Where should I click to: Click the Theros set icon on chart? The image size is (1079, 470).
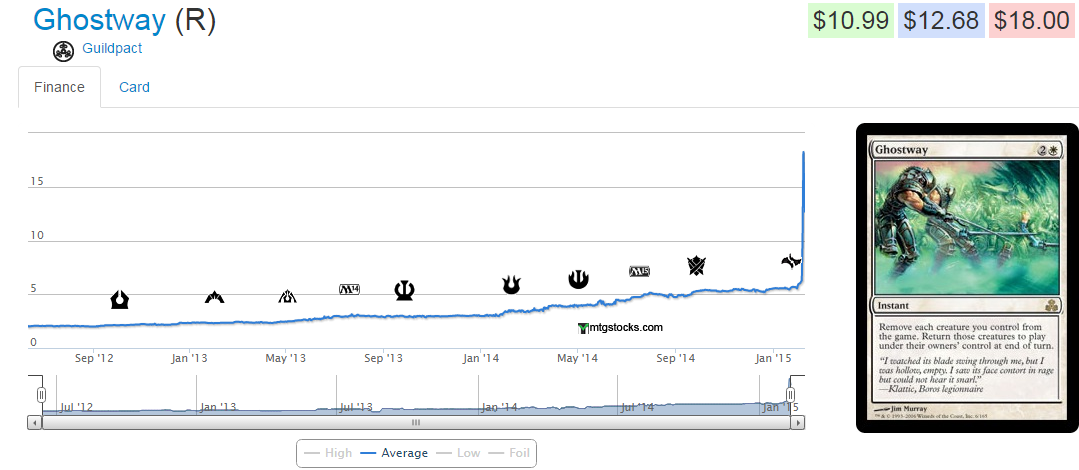coord(404,290)
